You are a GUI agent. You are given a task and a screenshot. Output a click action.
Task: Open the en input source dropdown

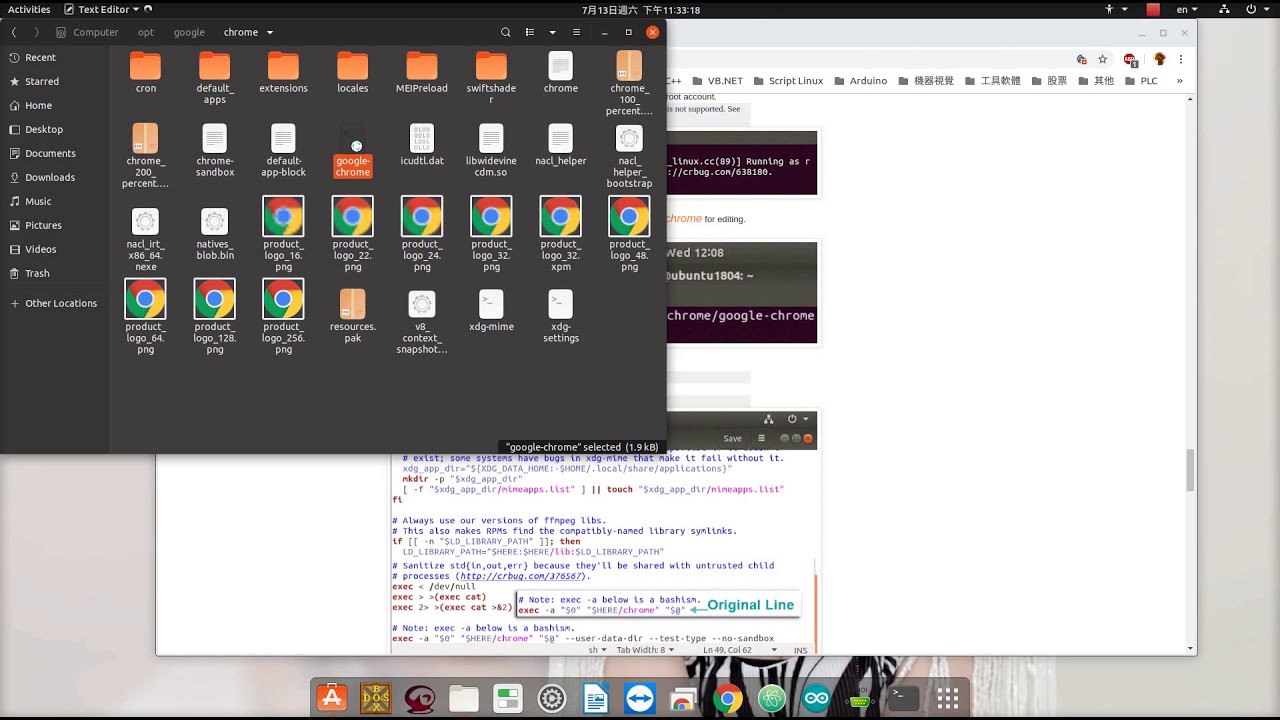tap(1188, 9)
